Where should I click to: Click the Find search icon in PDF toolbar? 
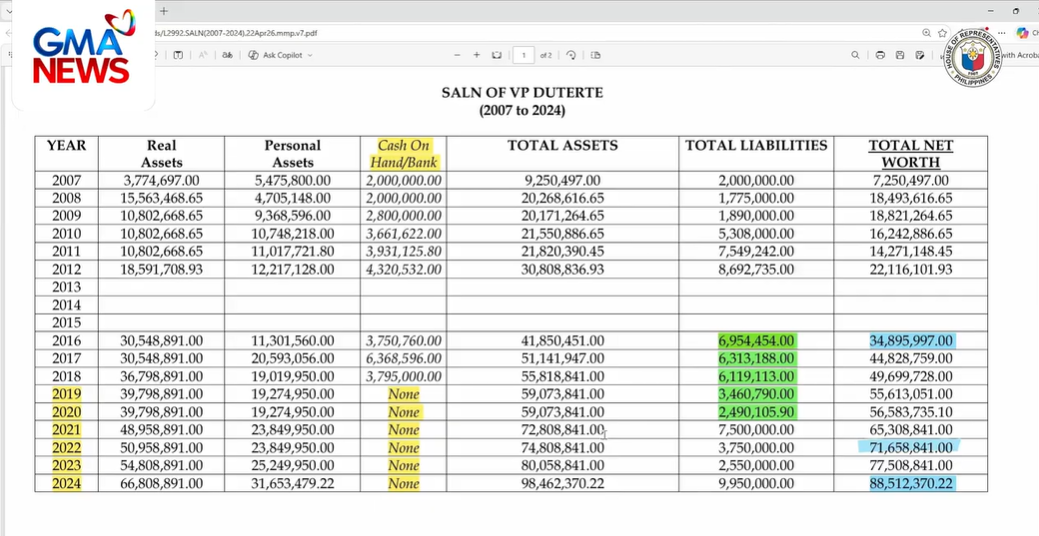pos(855,55)
